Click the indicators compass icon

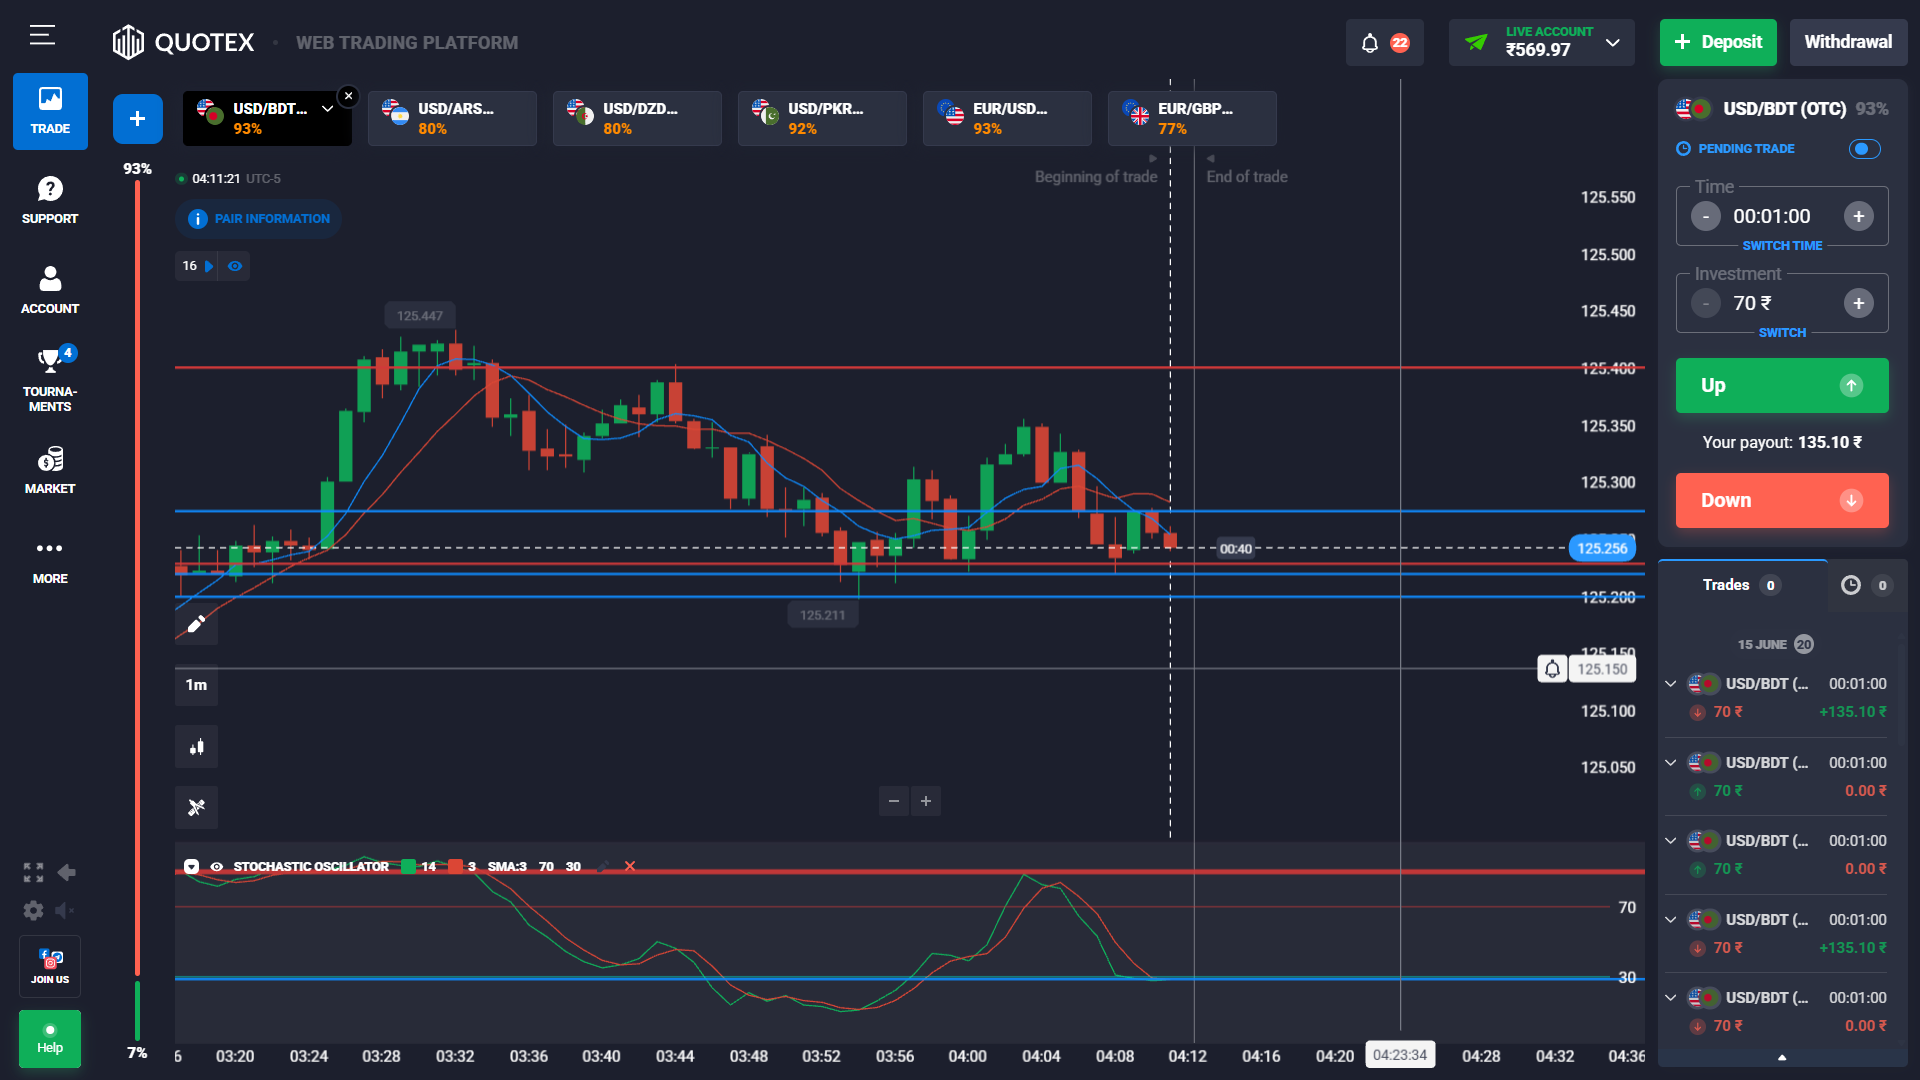196,807
